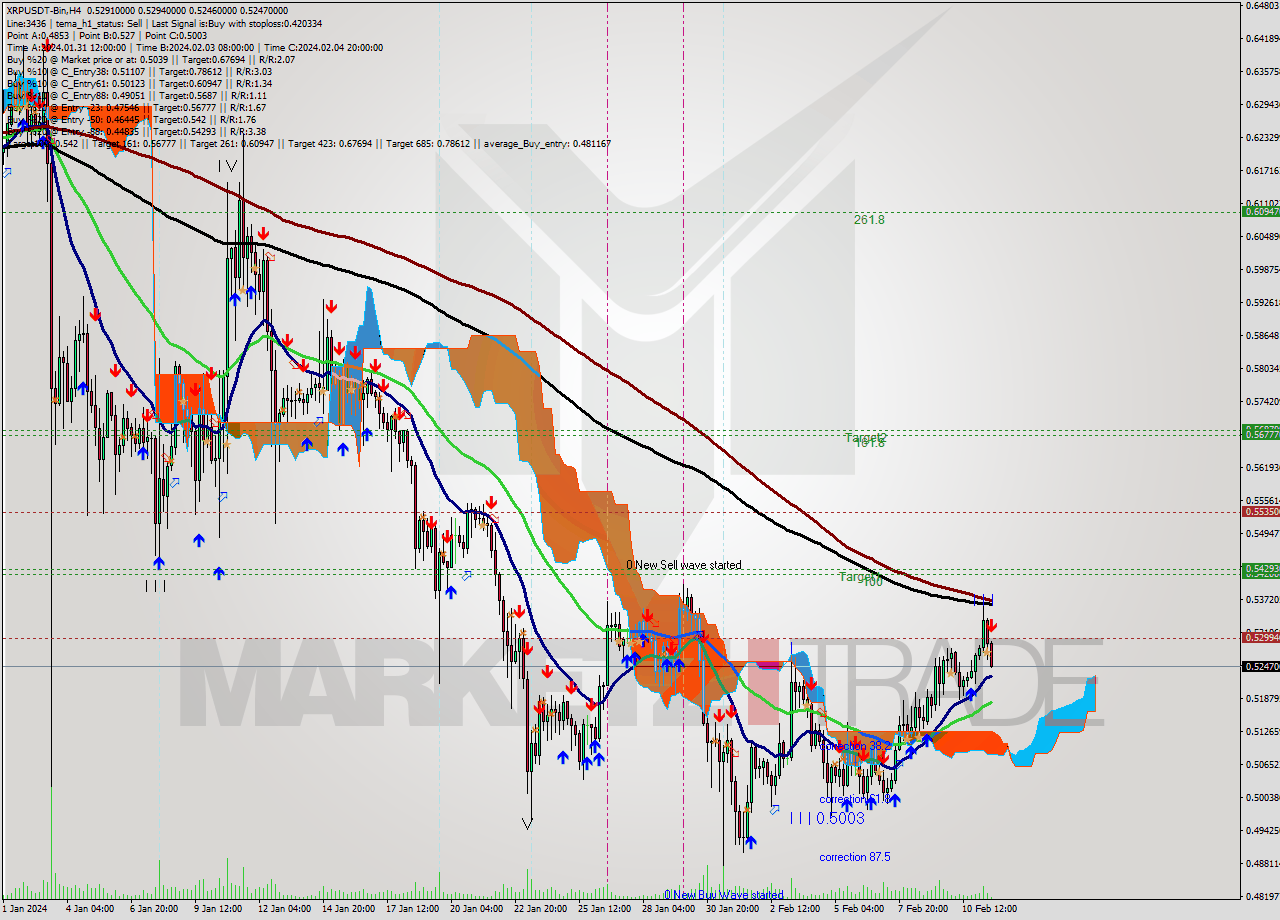Click the '4 Jan 04:00' date label

[x=89, y=909]
